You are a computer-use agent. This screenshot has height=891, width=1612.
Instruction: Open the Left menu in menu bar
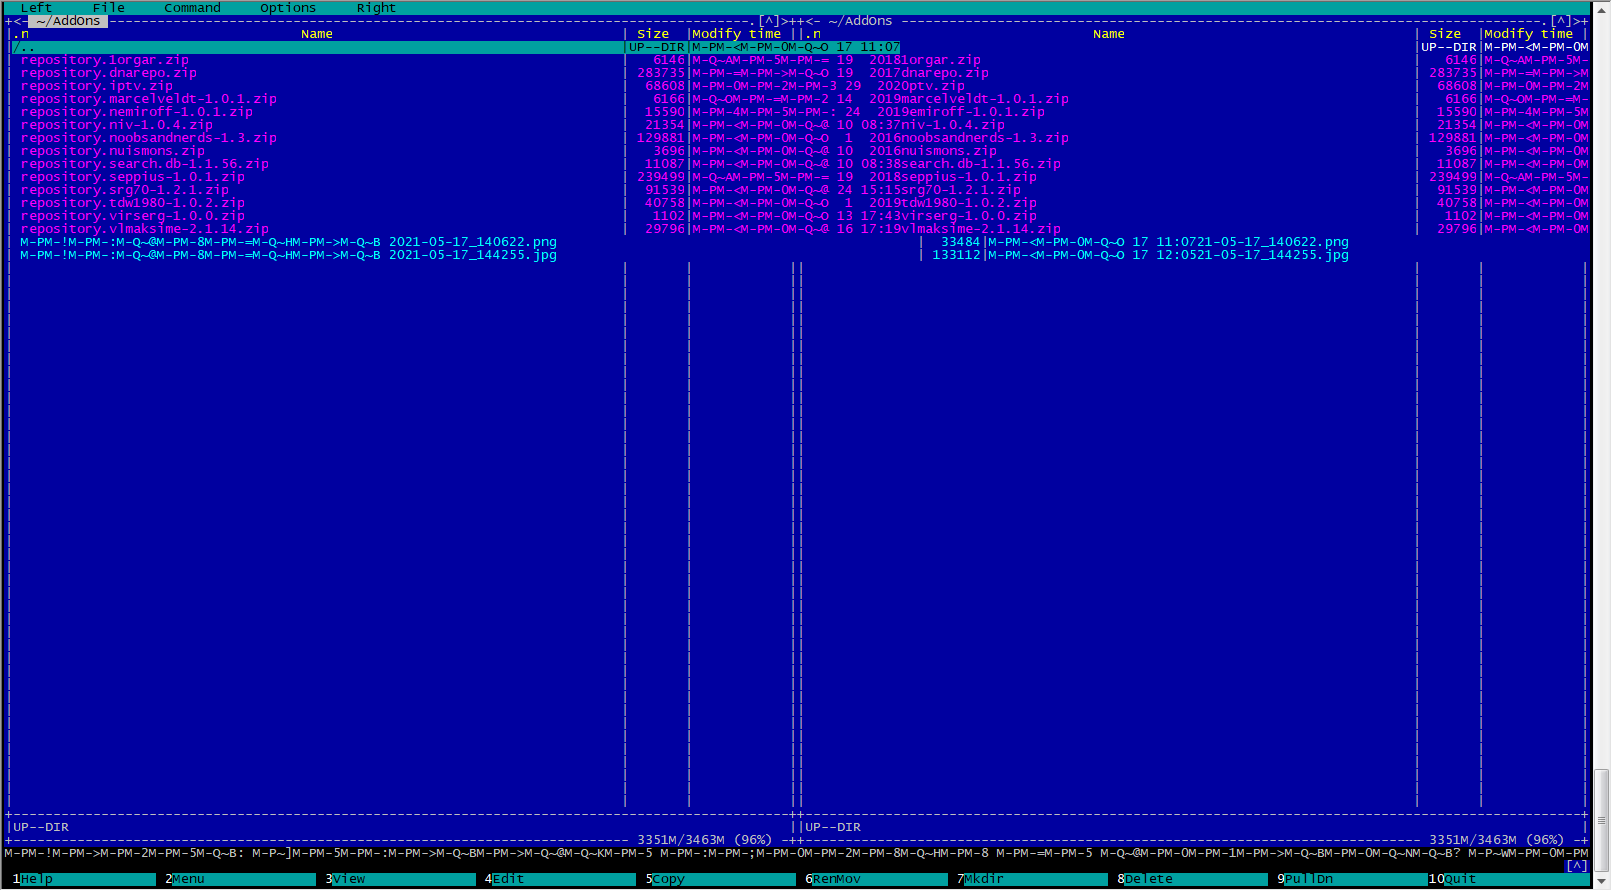pyautogui.click(x=36, y=7)
